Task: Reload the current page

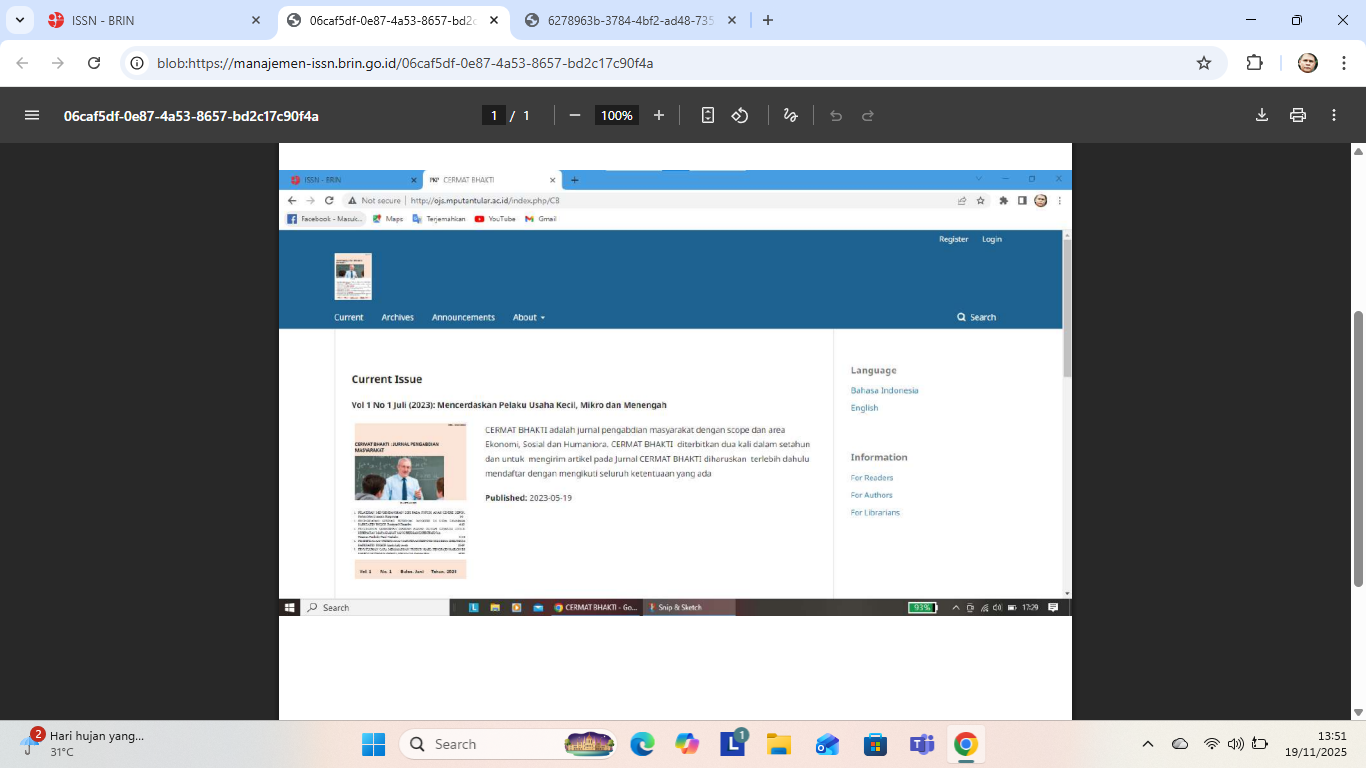Action: click(x=94, y=63)
